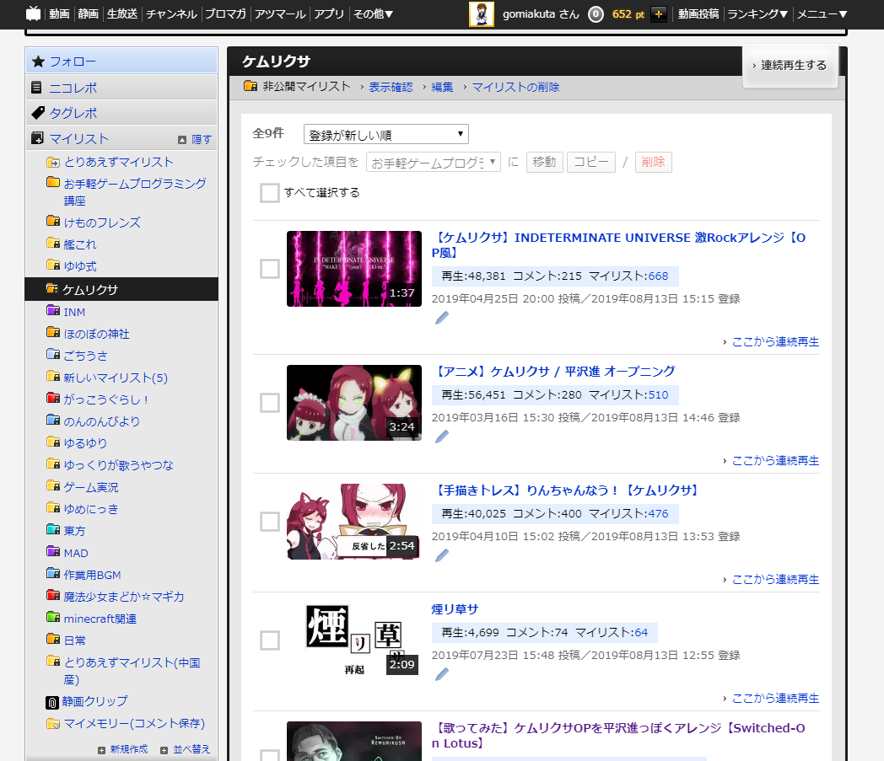This screenshot has width=884, height=761.
Task: Click ここから連続再生 under りんちゃんなう！
Action: [775, 579]
